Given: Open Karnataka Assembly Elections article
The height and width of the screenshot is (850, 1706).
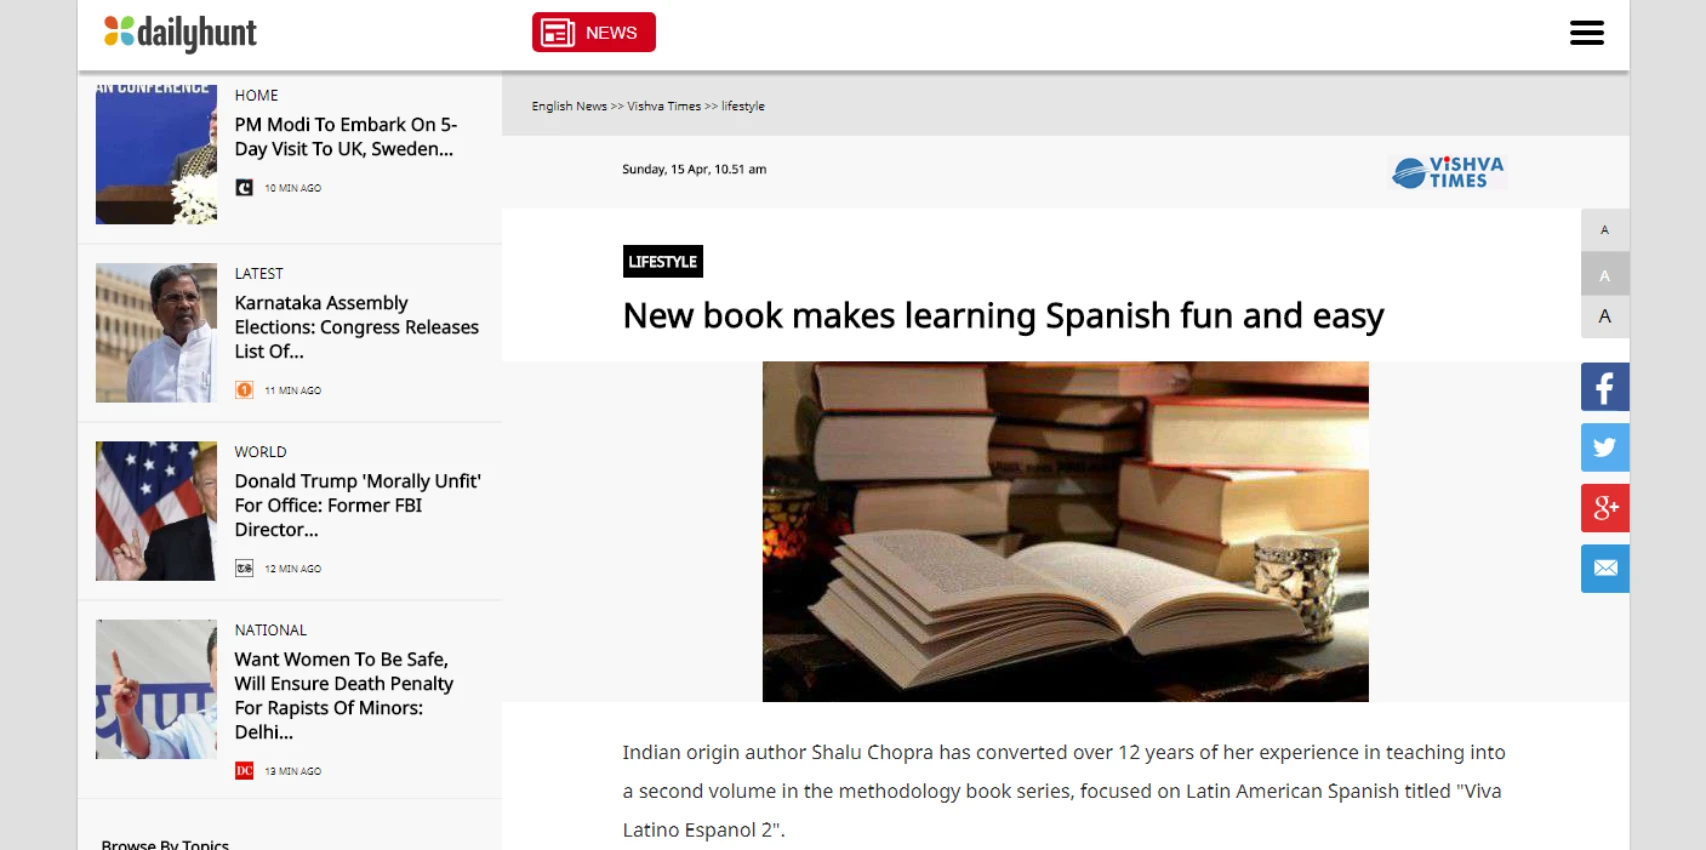Looking at the screenshot, I should coord(356,327).
